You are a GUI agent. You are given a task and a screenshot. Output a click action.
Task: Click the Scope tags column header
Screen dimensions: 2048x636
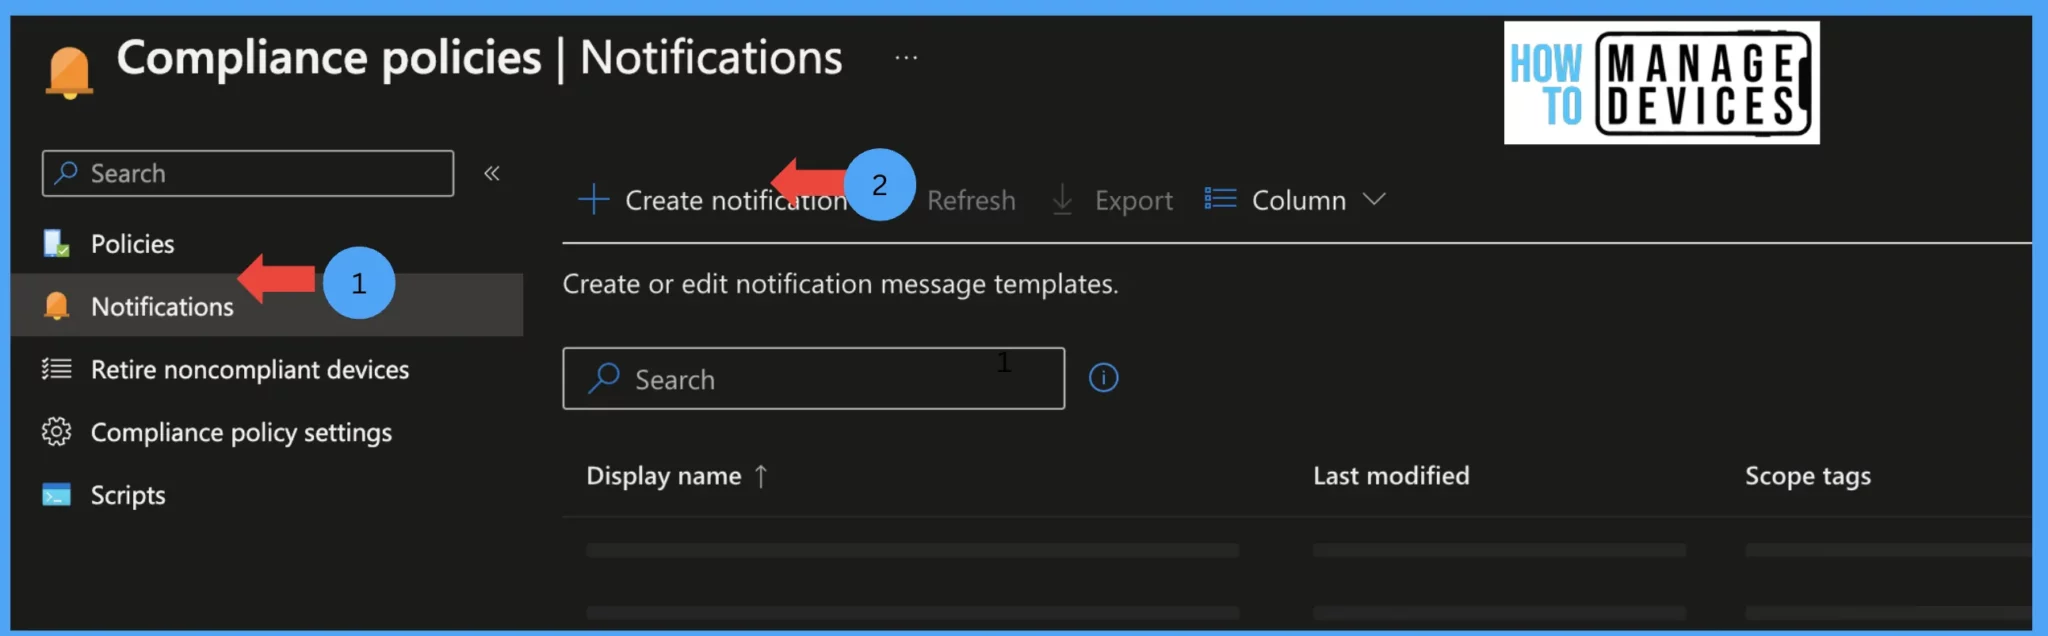(1808, 476)
